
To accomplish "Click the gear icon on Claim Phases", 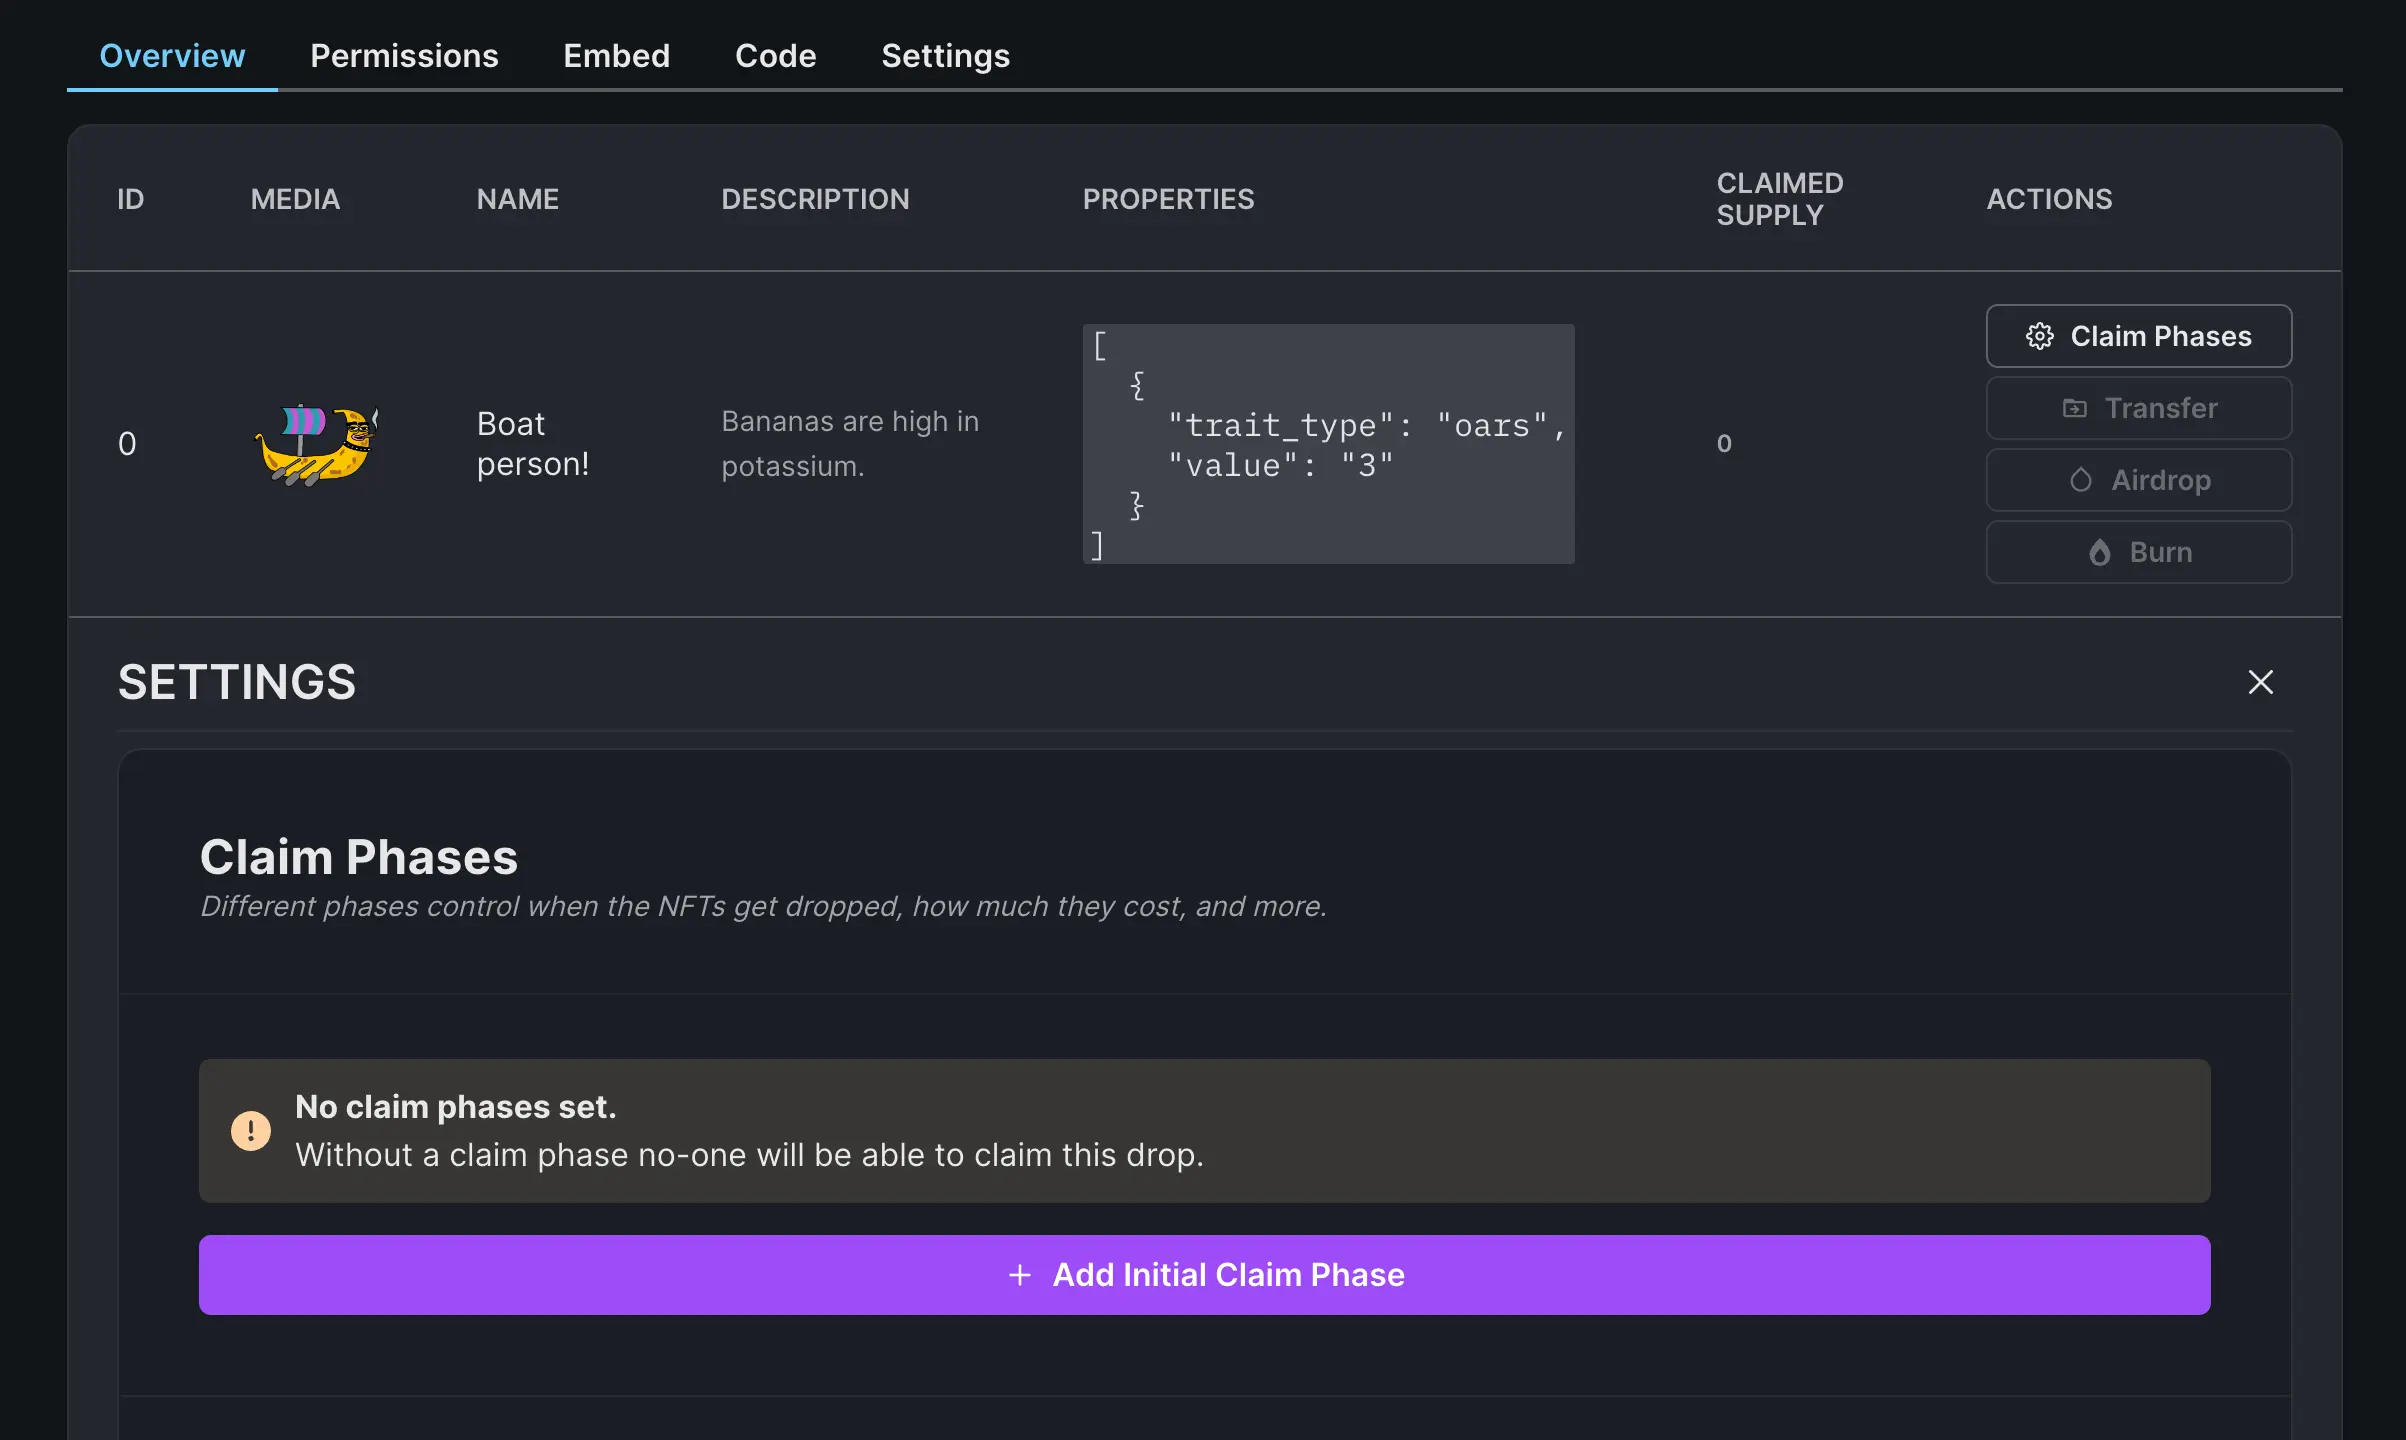I will (x=2039, y=336).
